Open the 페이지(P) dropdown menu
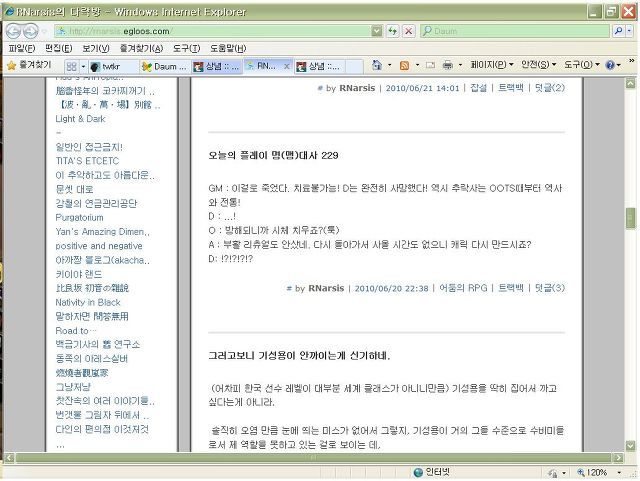The height and width of the screenshot is (481, 640). [491, 65]
